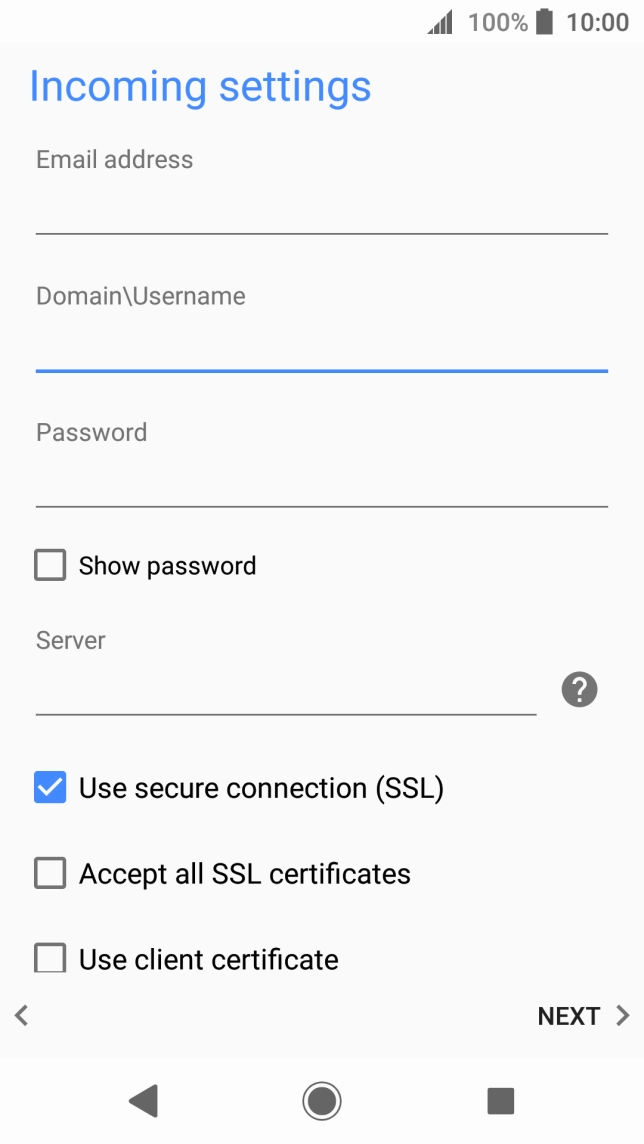
Task: Enable the Use client certificate checkbox
Action: pyautogui.click(x=50, y=959)
